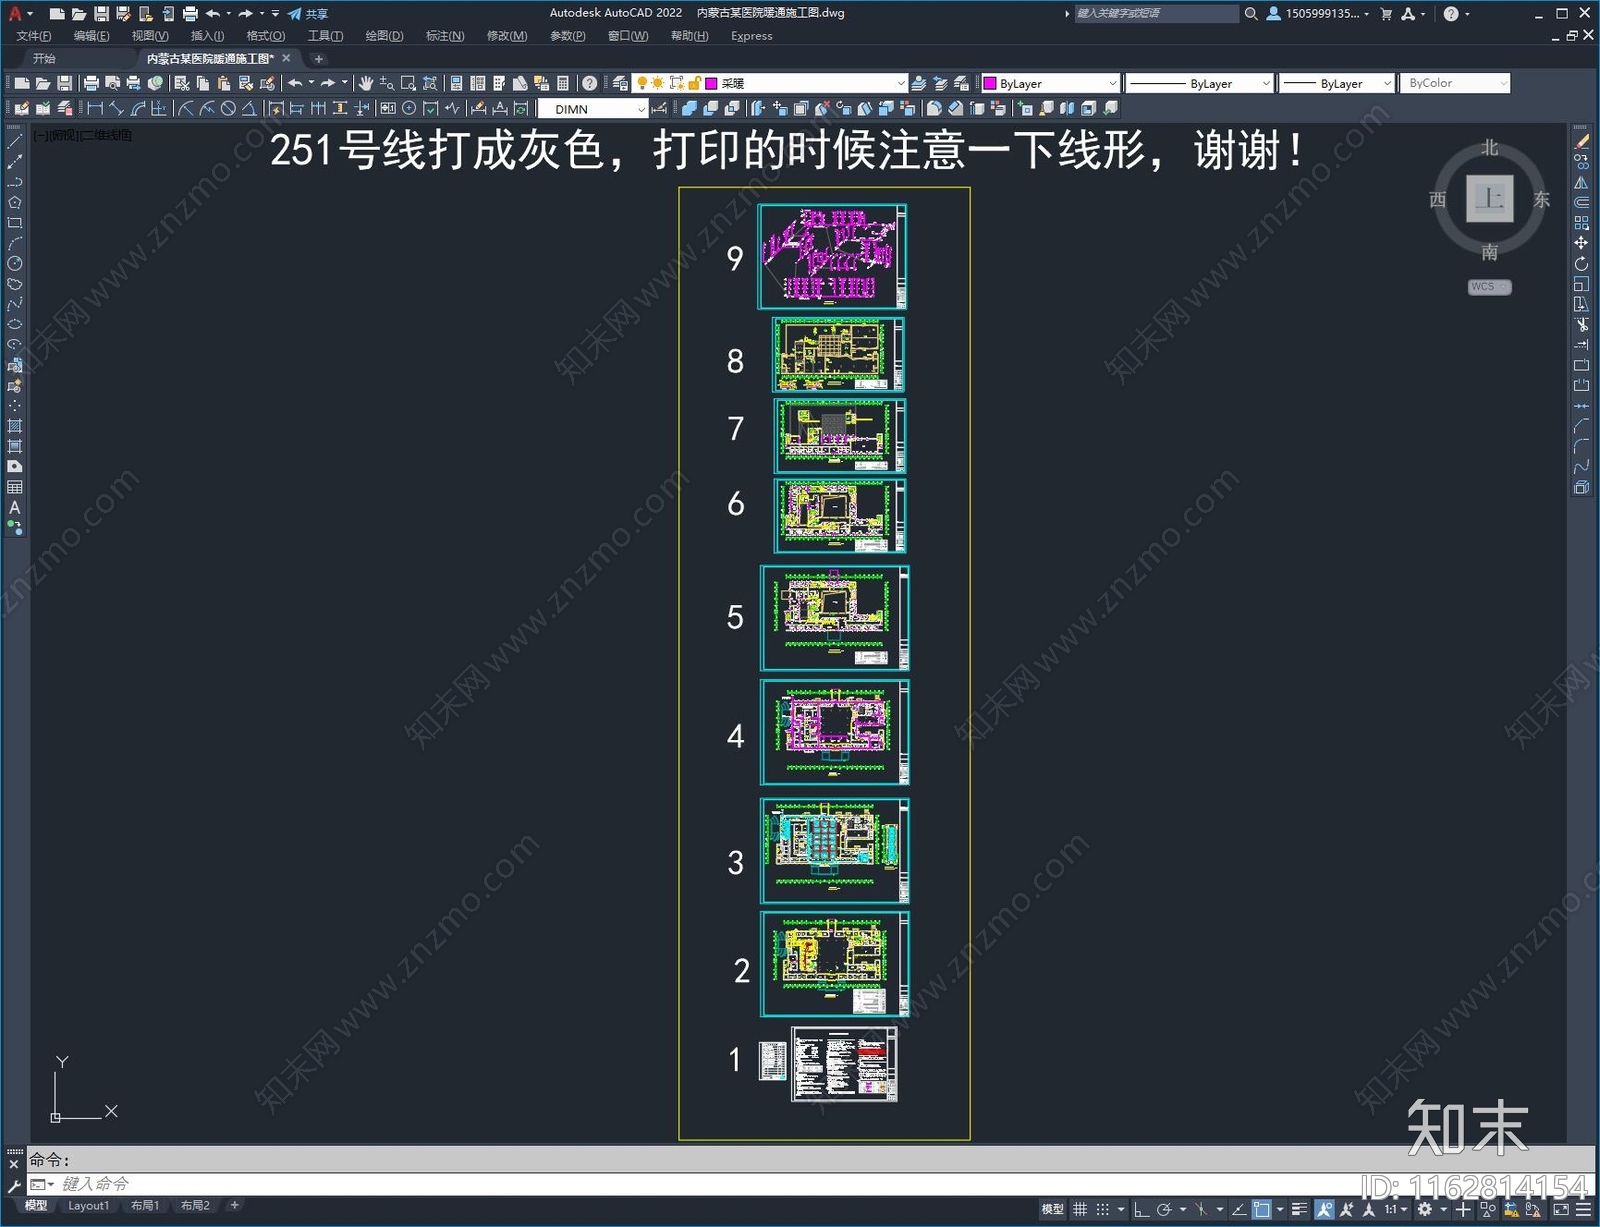Toggle layer lock padlock icon
The width and height of the screenshot is (1600, 1227).
pos(694,83)
